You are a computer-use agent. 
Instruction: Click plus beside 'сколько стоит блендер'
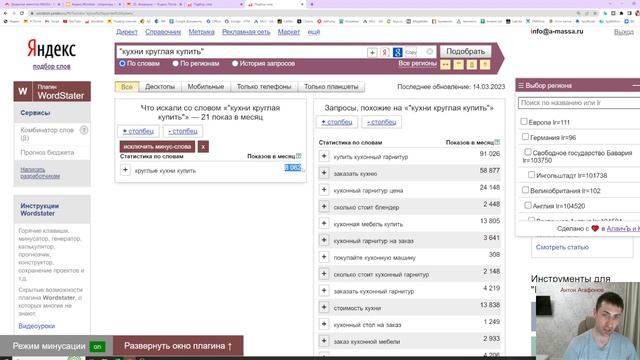tap(324, 207)
